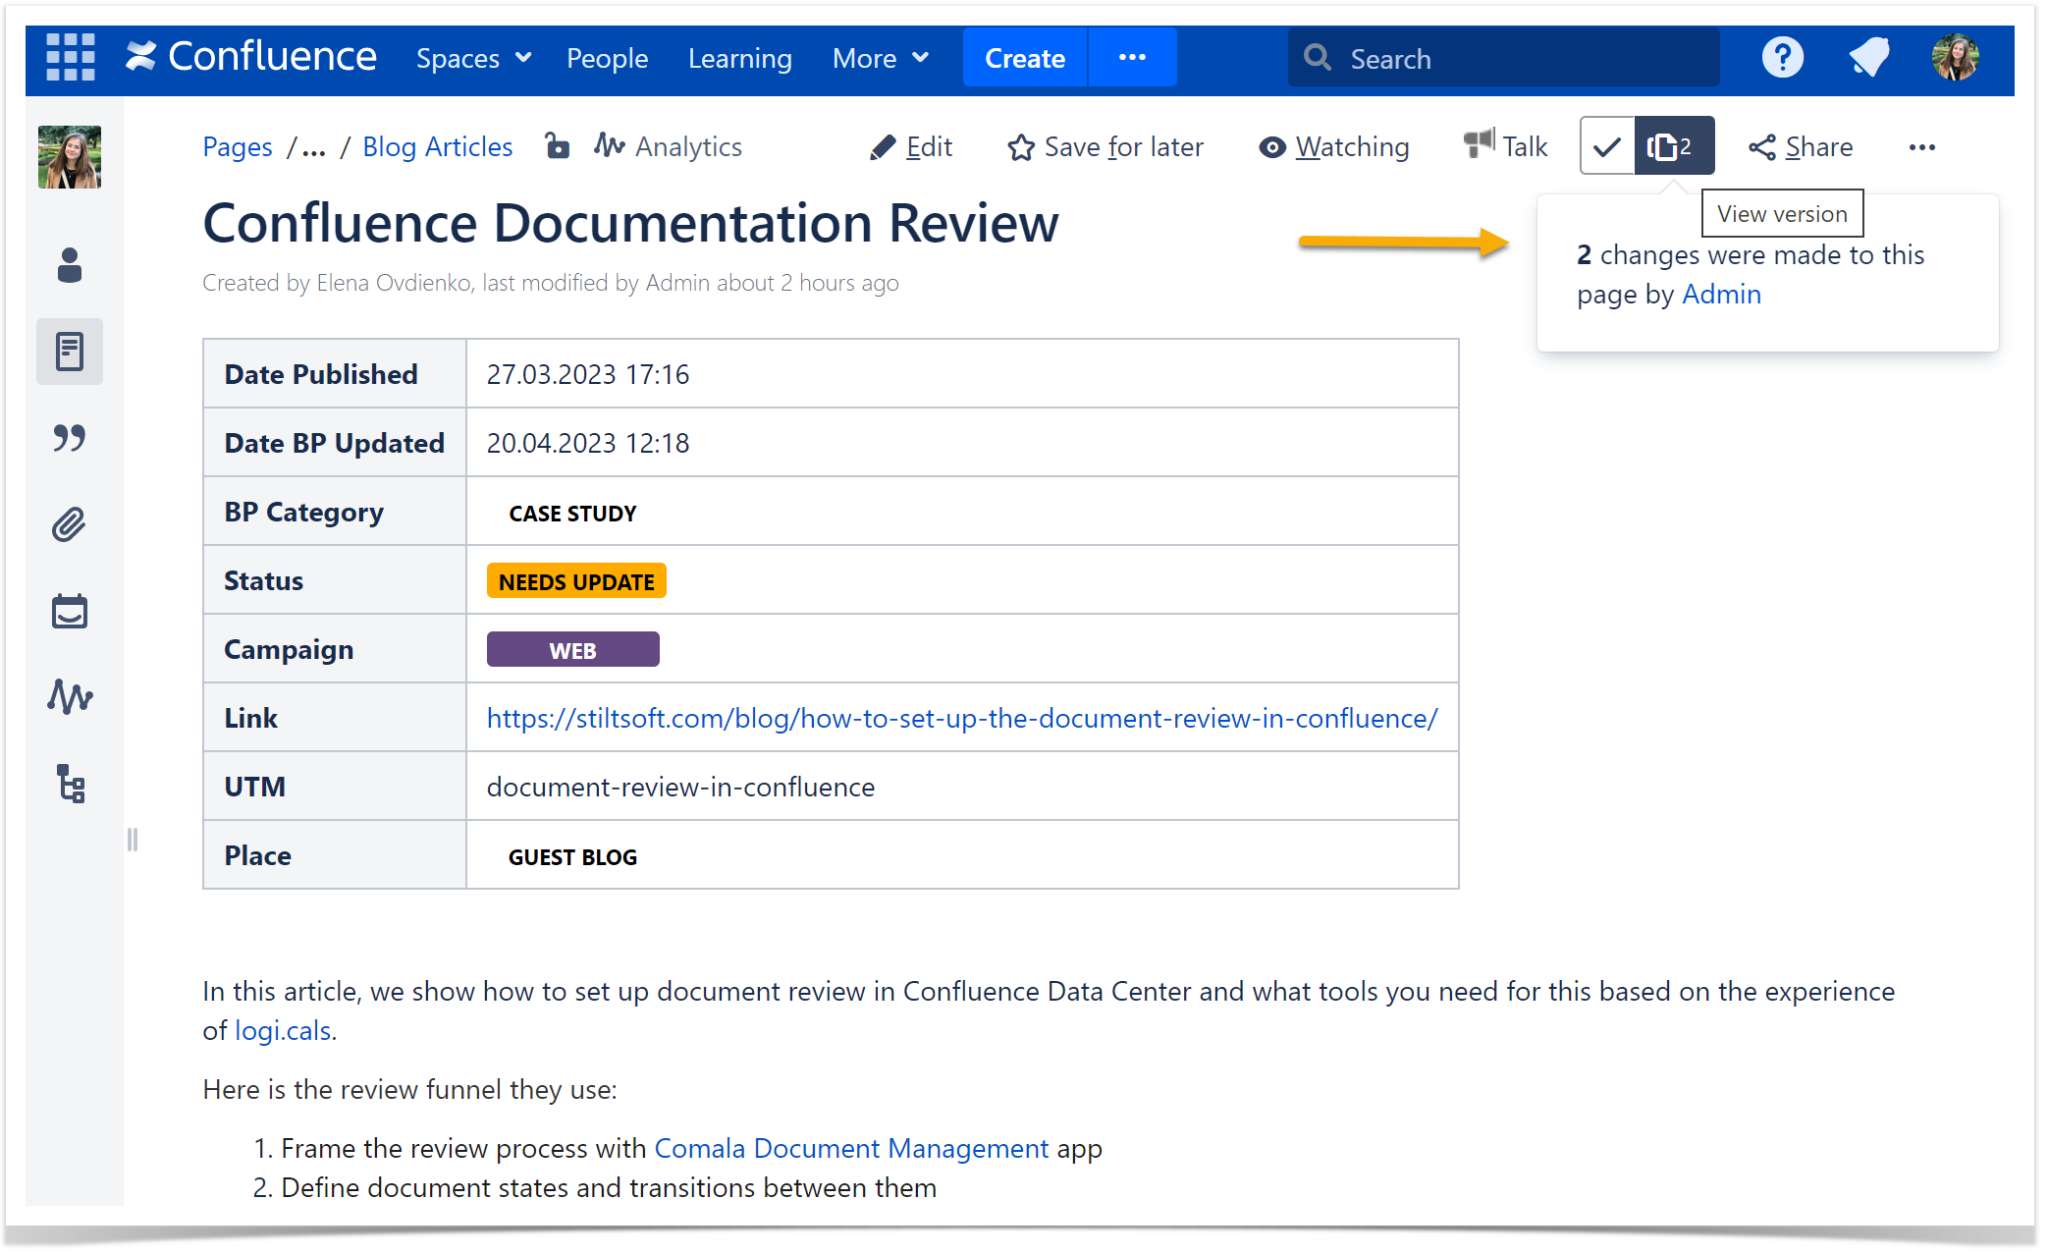
Task: Check page restrictions via the lock icon
Action: [557, 146]
